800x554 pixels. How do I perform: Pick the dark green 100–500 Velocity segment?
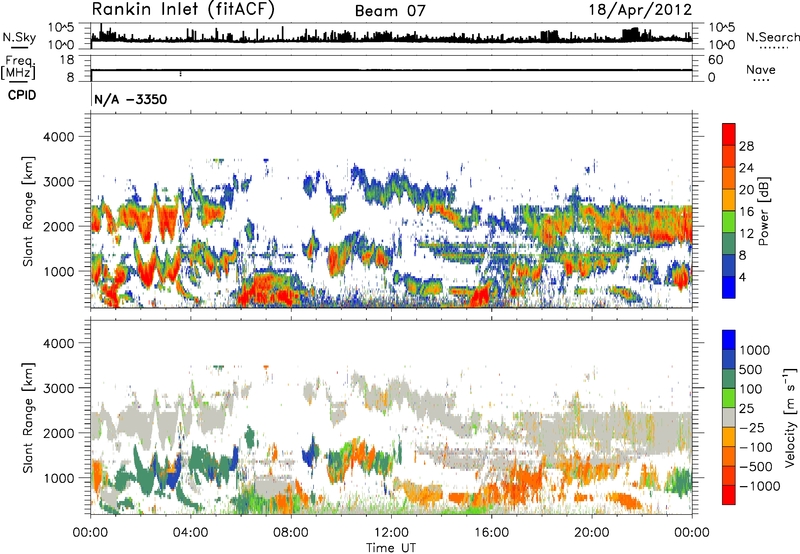pyautogui.click(x=729, y=379)
